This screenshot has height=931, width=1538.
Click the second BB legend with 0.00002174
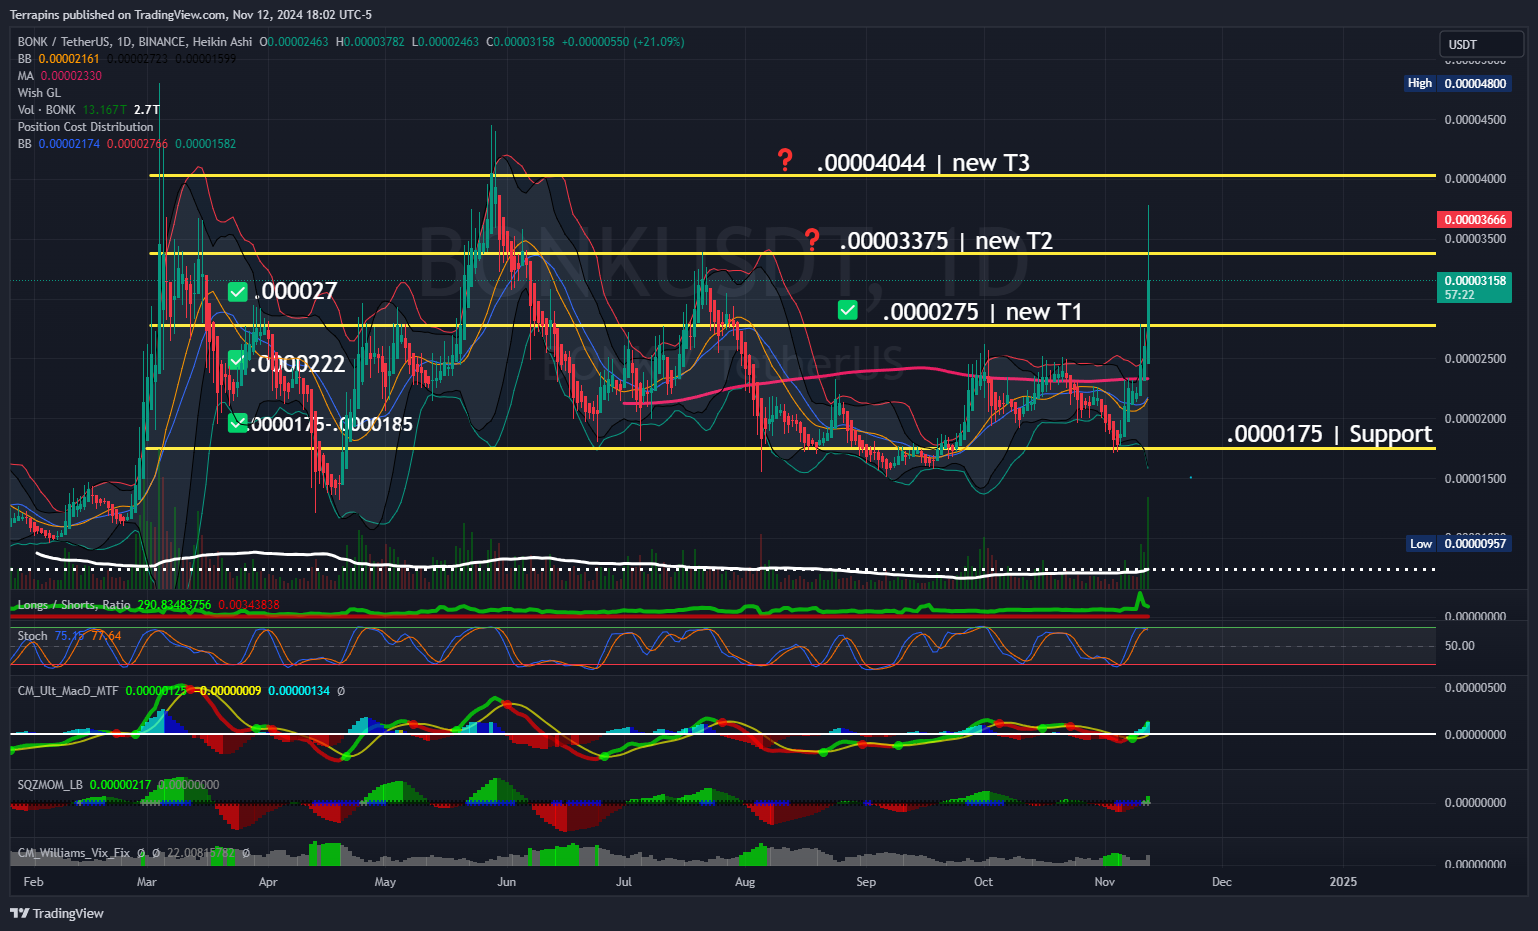coord(127,144)
